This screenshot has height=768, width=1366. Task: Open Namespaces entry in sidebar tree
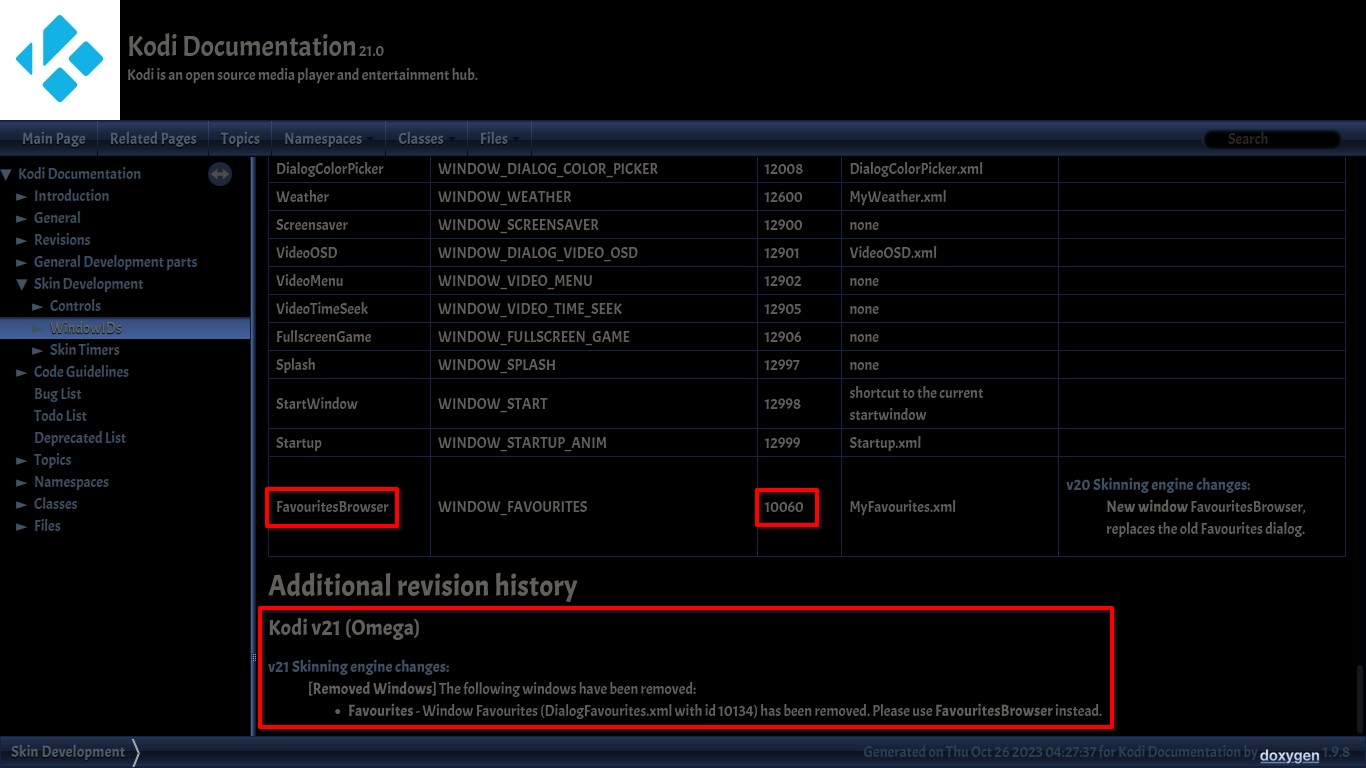click(x=71, y=482)
